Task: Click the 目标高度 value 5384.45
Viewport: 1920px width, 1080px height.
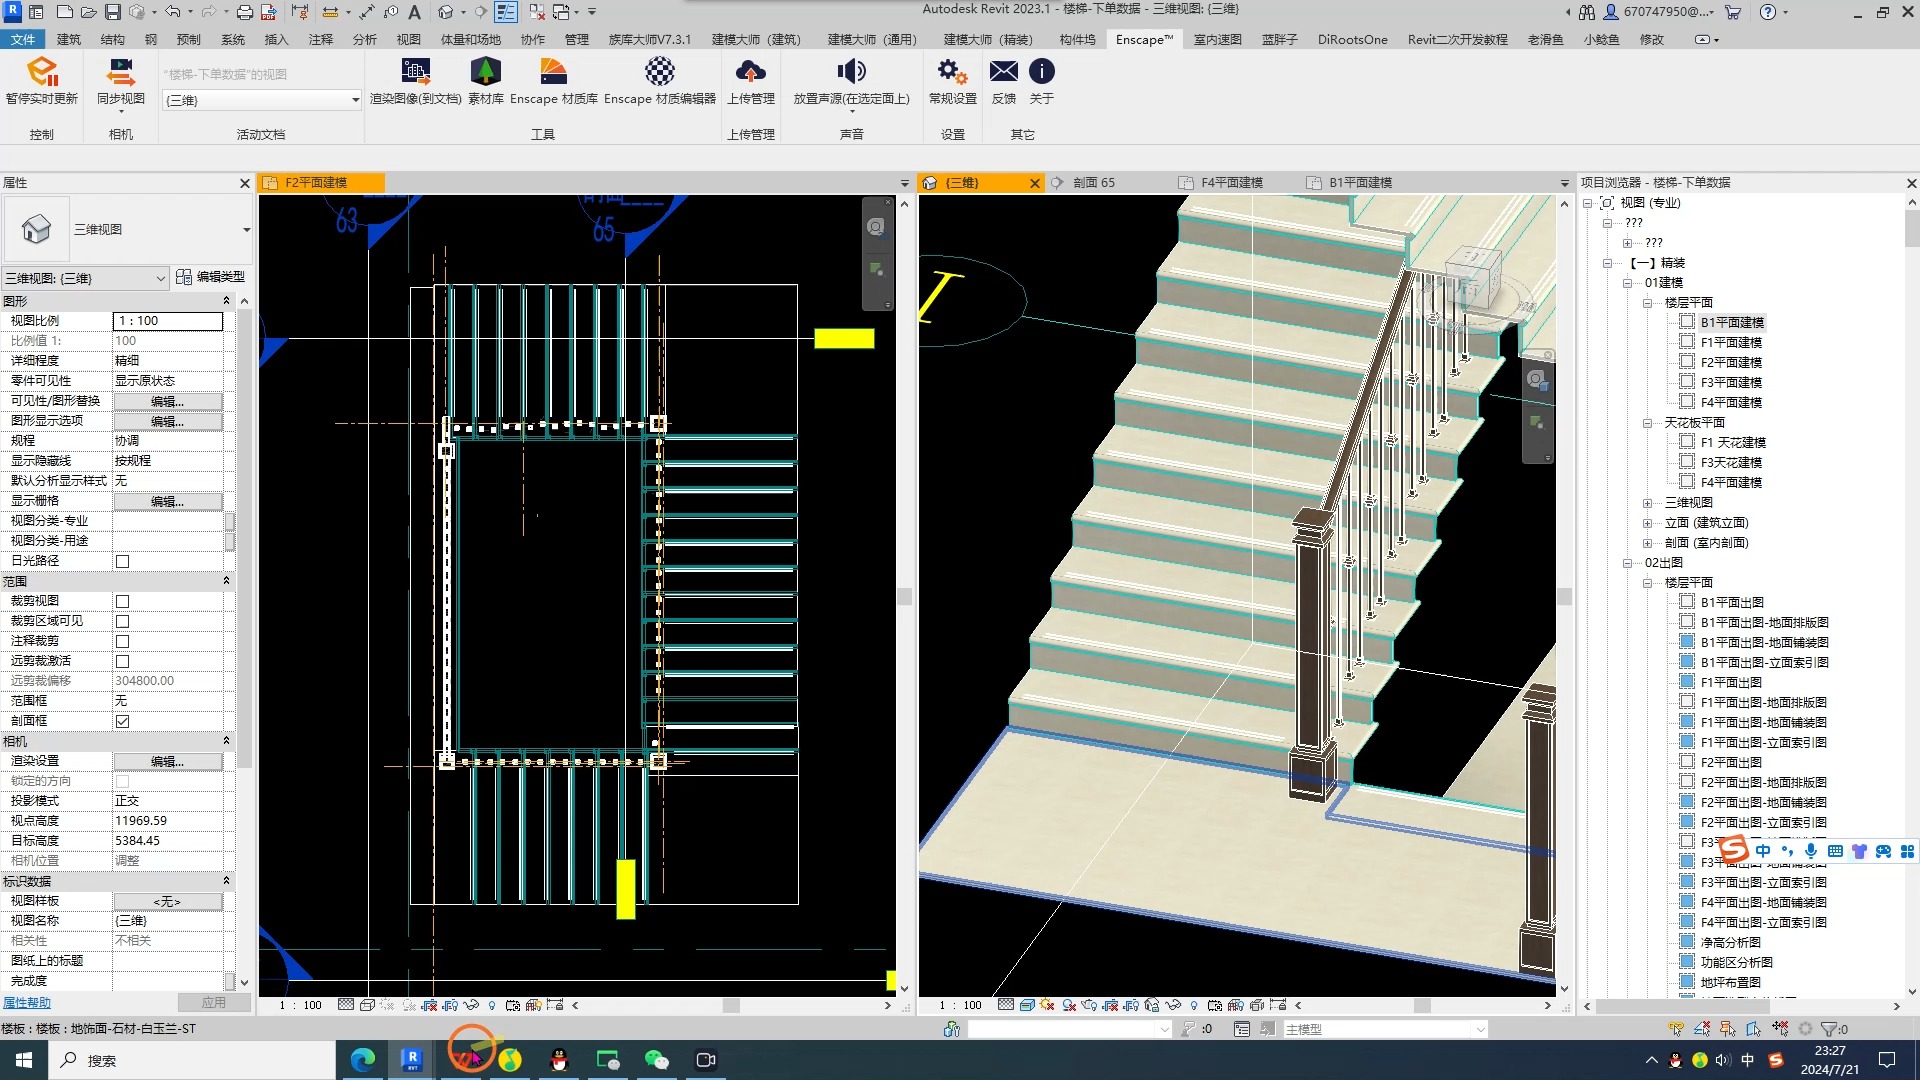Action: point(167,841)
